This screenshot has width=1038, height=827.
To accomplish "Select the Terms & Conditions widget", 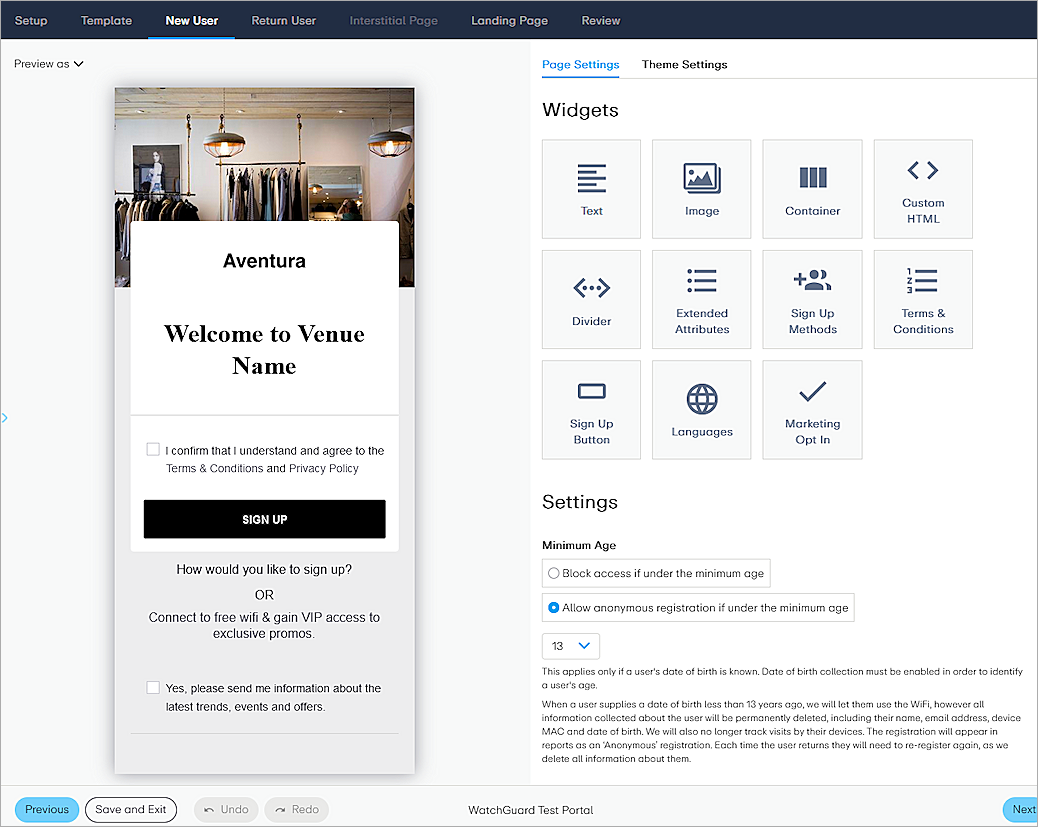I will (x=922, y=299).
